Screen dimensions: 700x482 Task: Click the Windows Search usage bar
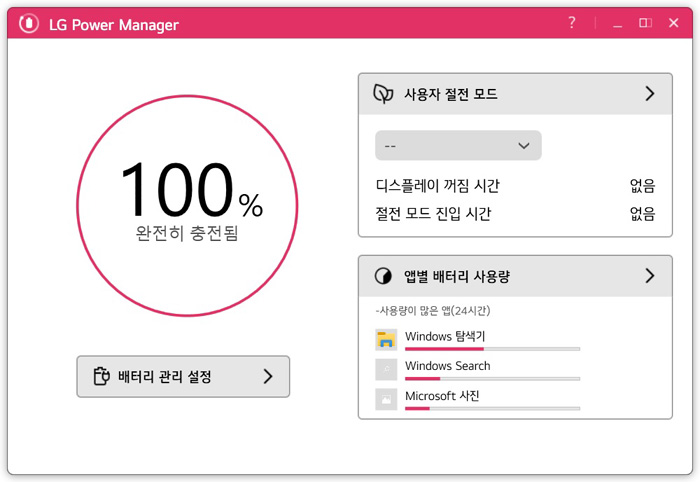pyautogui.click(x=492, y=379)
